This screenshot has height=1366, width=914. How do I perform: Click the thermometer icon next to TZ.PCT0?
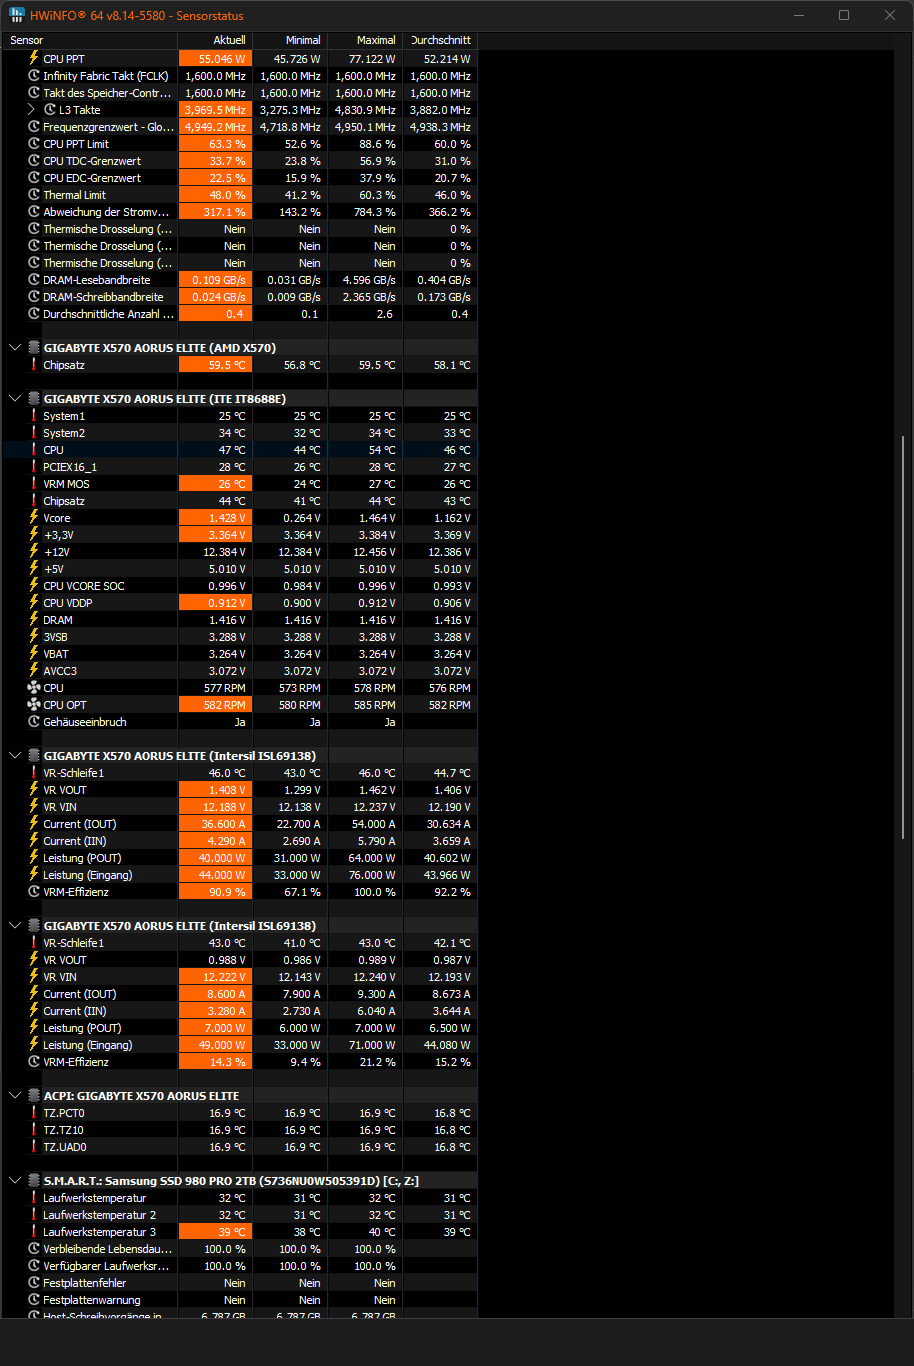pos(34,1113)
